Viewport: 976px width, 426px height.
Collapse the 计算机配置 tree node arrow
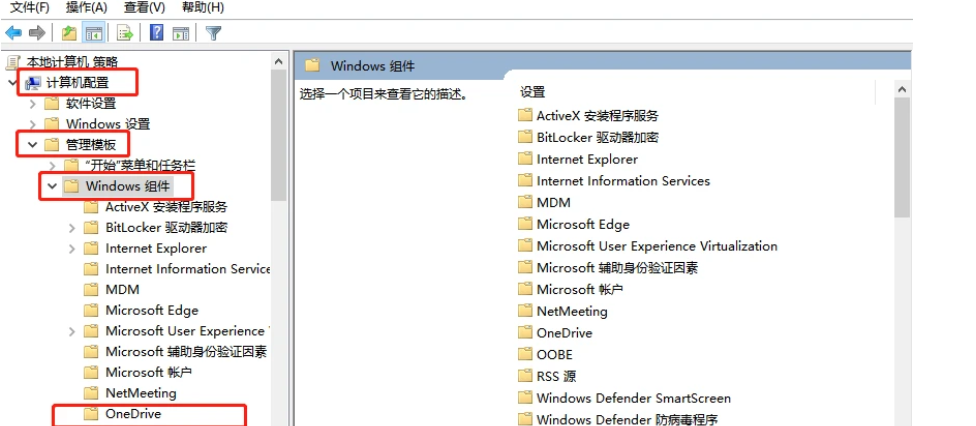(x=12, y=83)
